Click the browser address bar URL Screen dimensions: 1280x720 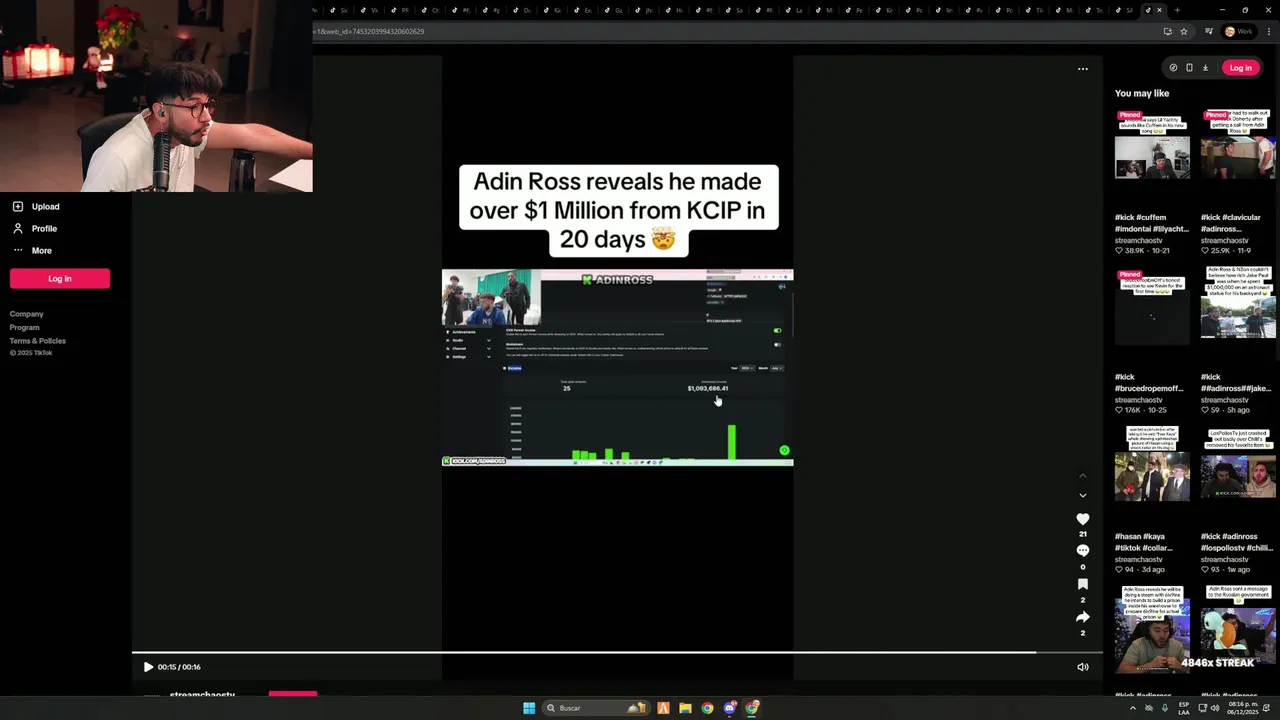(x=370, y=31)
